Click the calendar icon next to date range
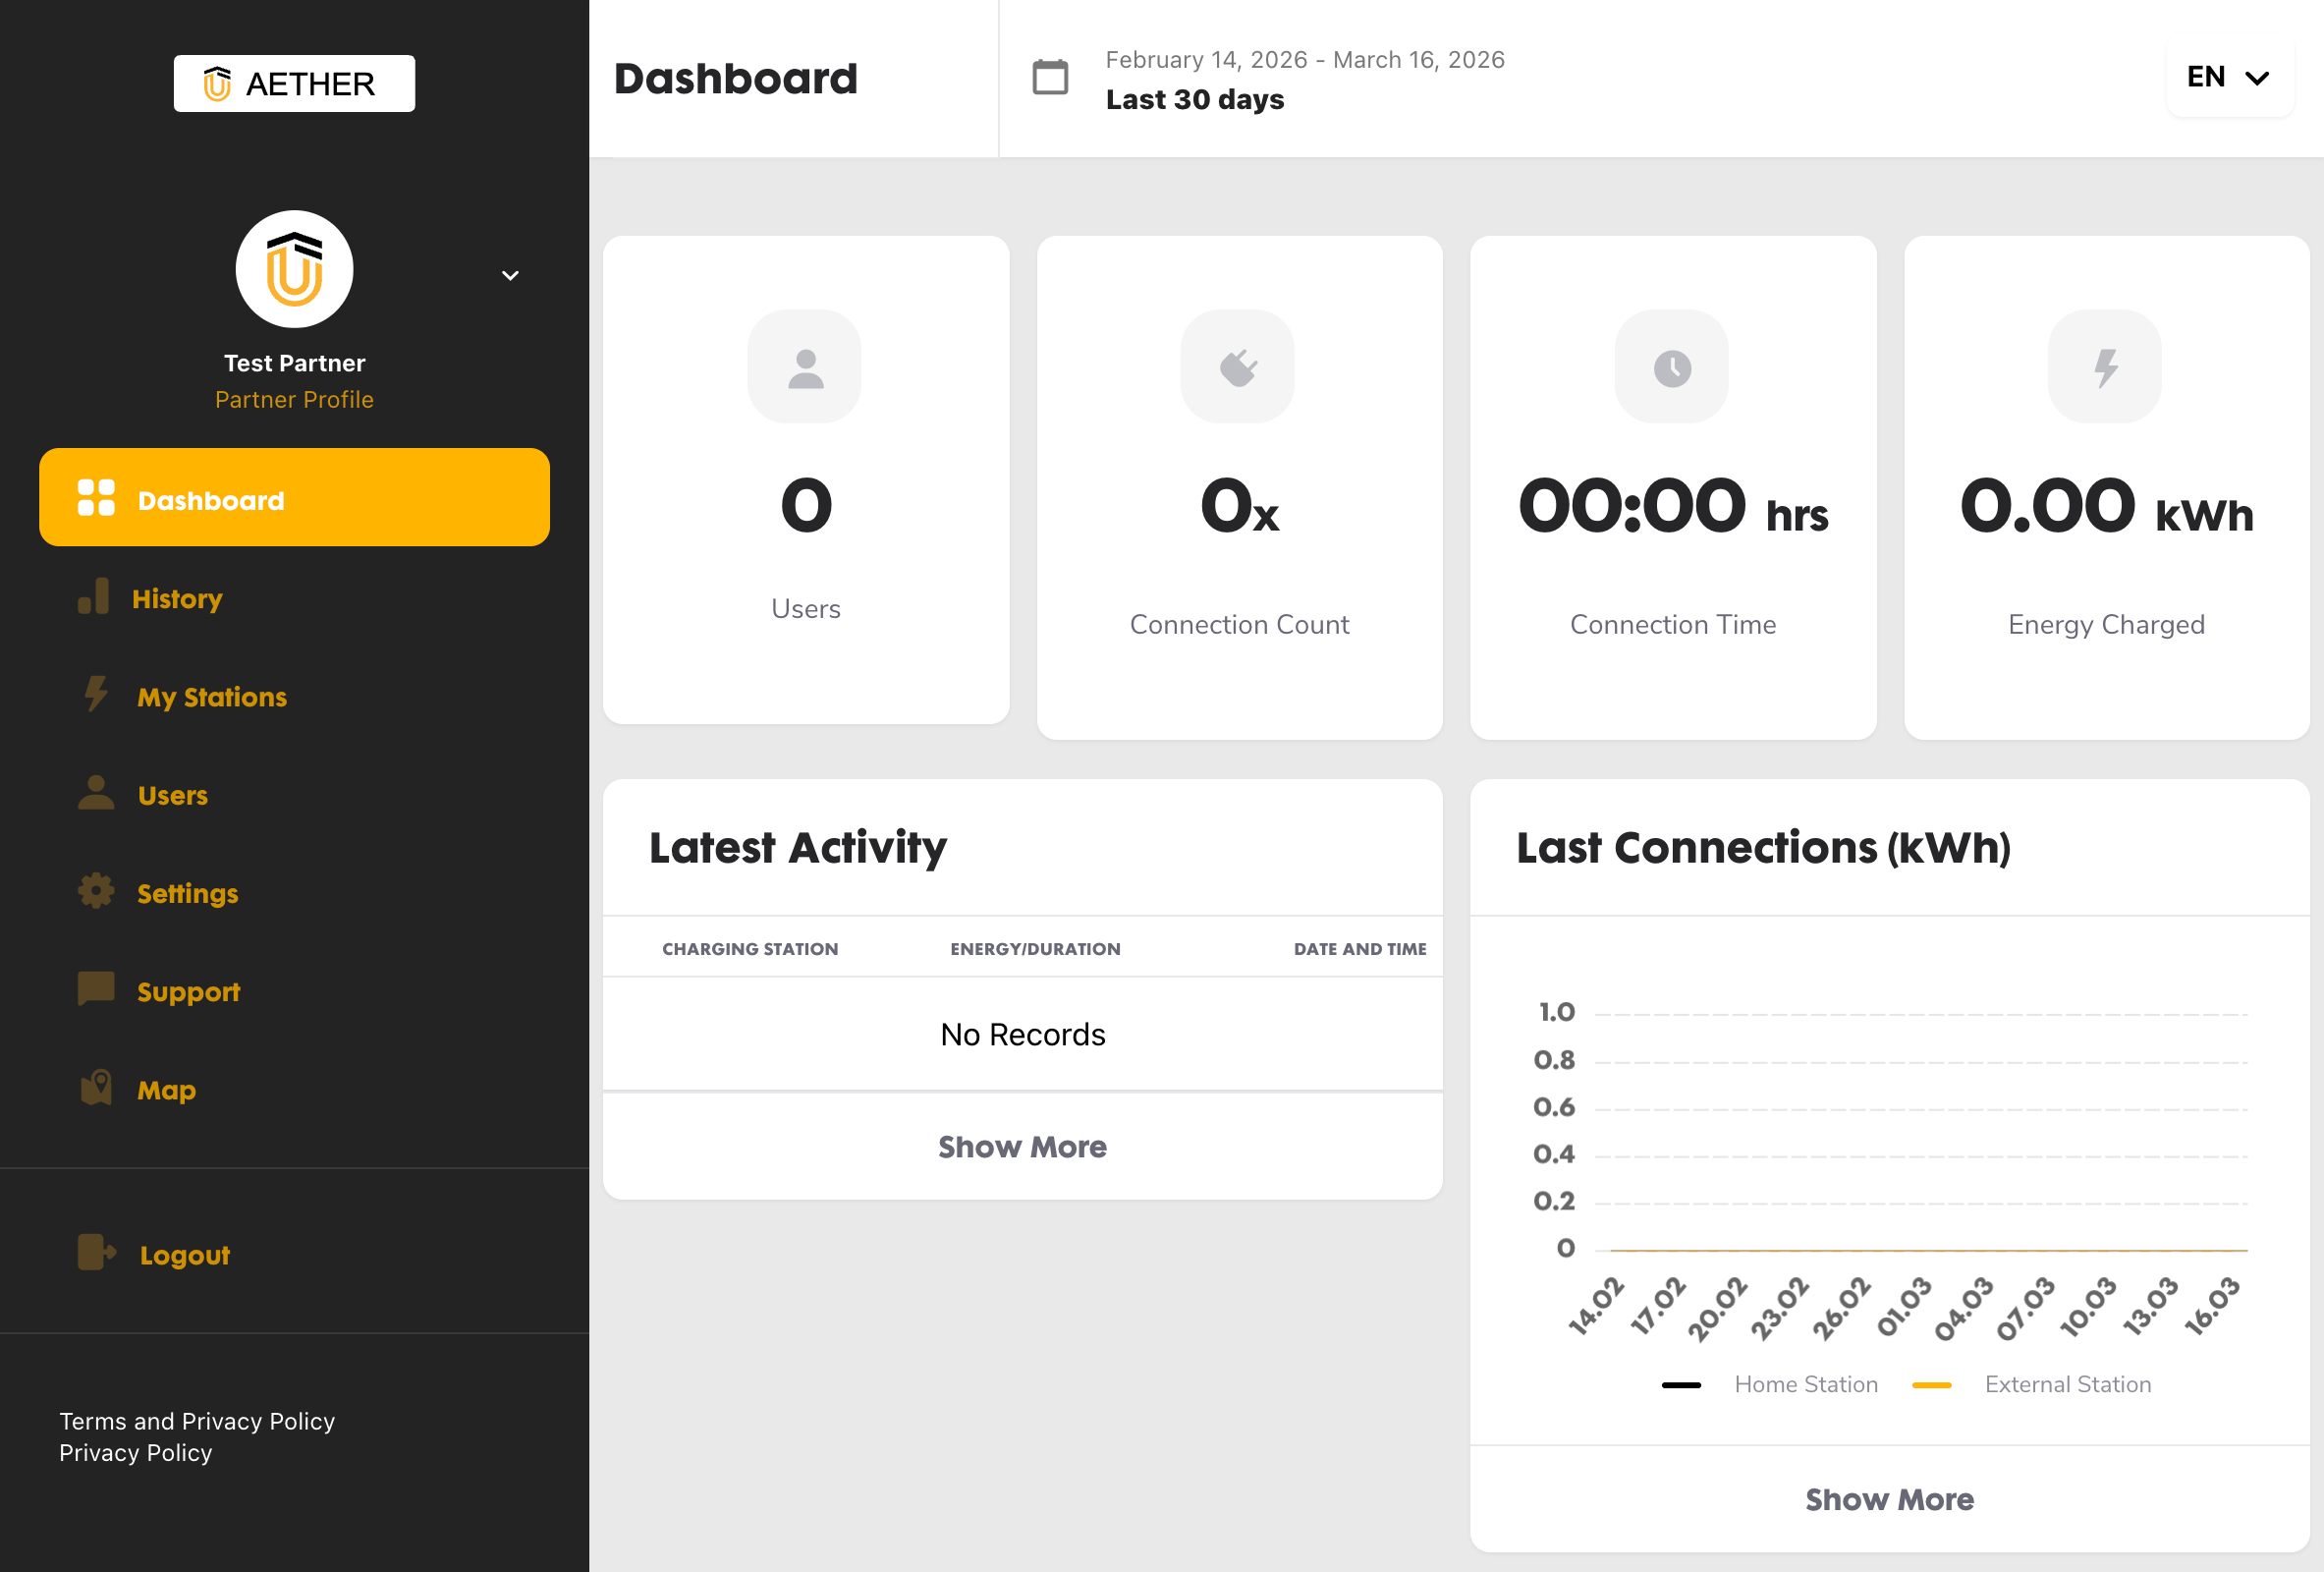The image size is (2324, 1572). pyautogui.click(x=1048, y=77)
